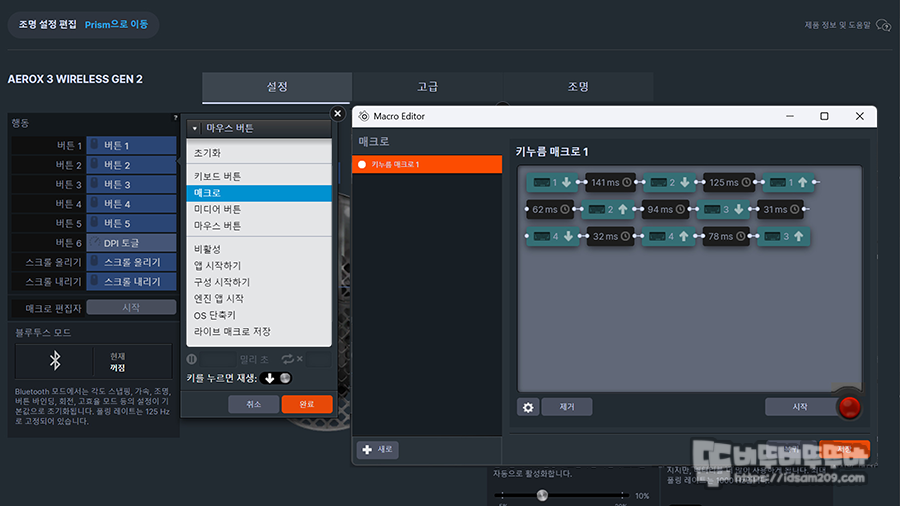This screenshot has width=900, height=506.
Task: Select the key 3 down macro block
Action: coord(724,209)
